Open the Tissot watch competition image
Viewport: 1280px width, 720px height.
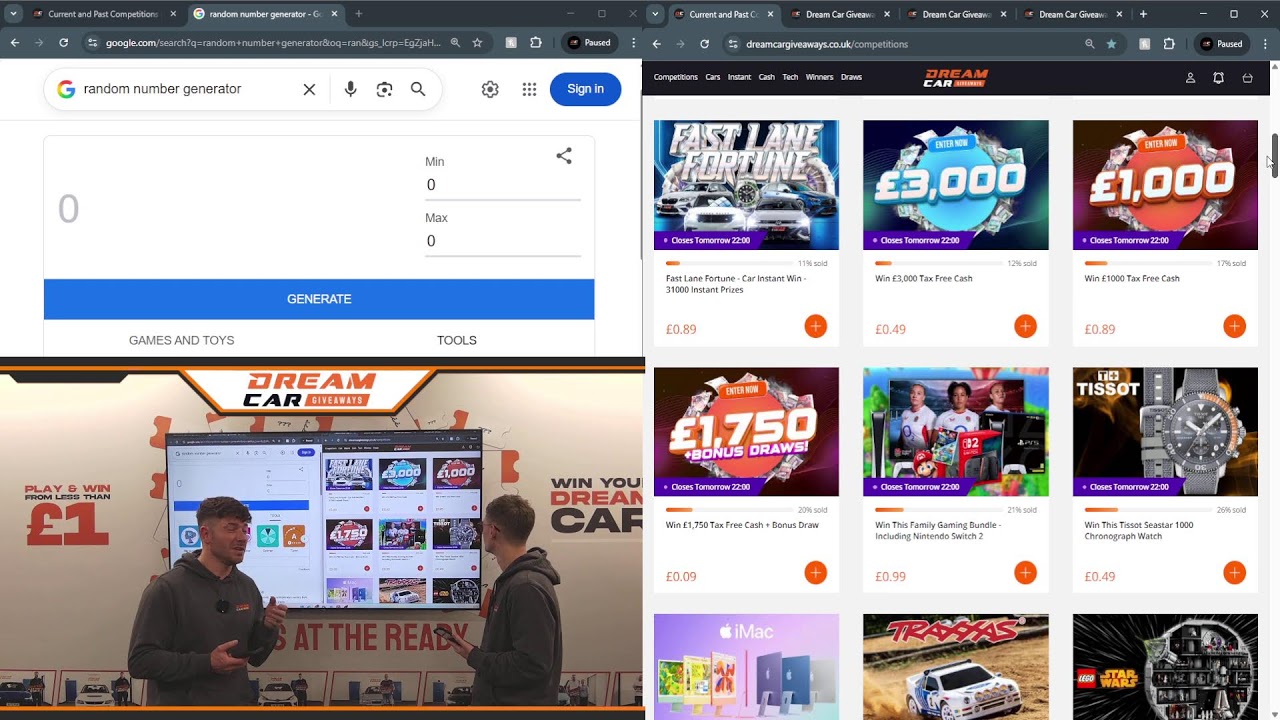pyautogui.click(x=1165, y=432)
